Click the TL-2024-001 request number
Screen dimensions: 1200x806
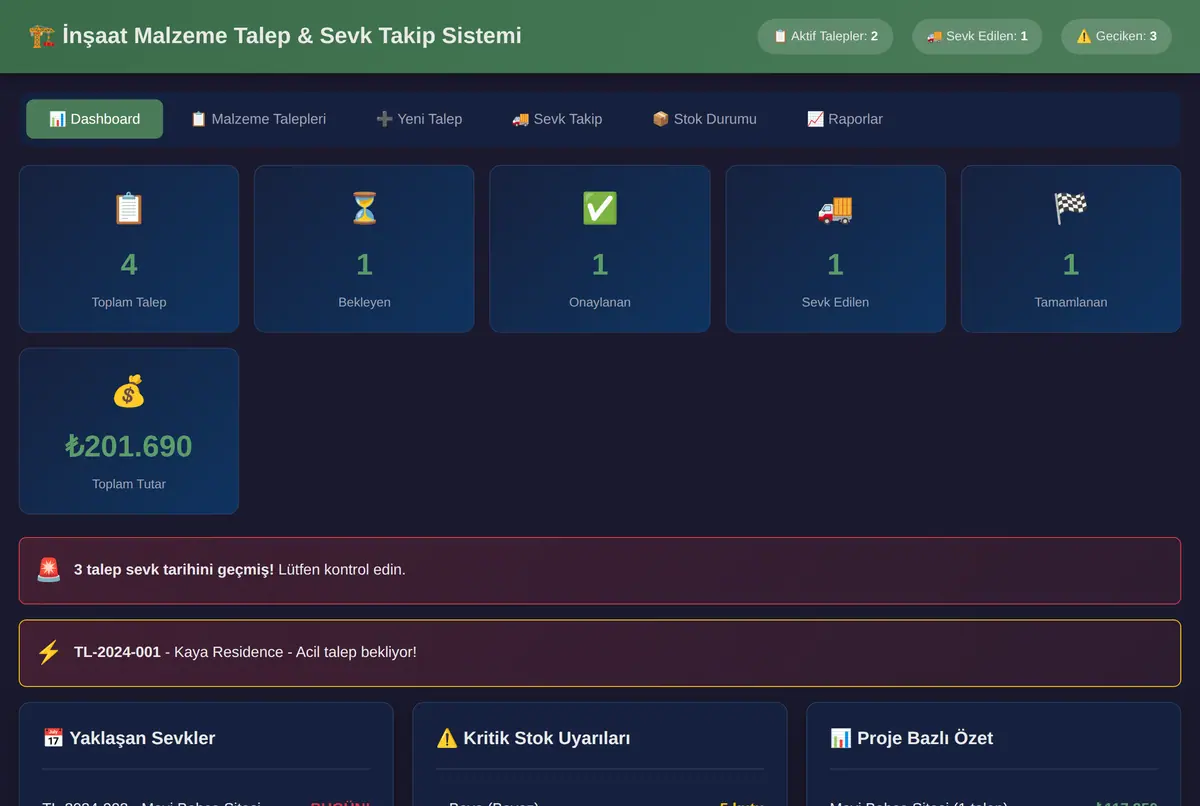tap(117, 652)
